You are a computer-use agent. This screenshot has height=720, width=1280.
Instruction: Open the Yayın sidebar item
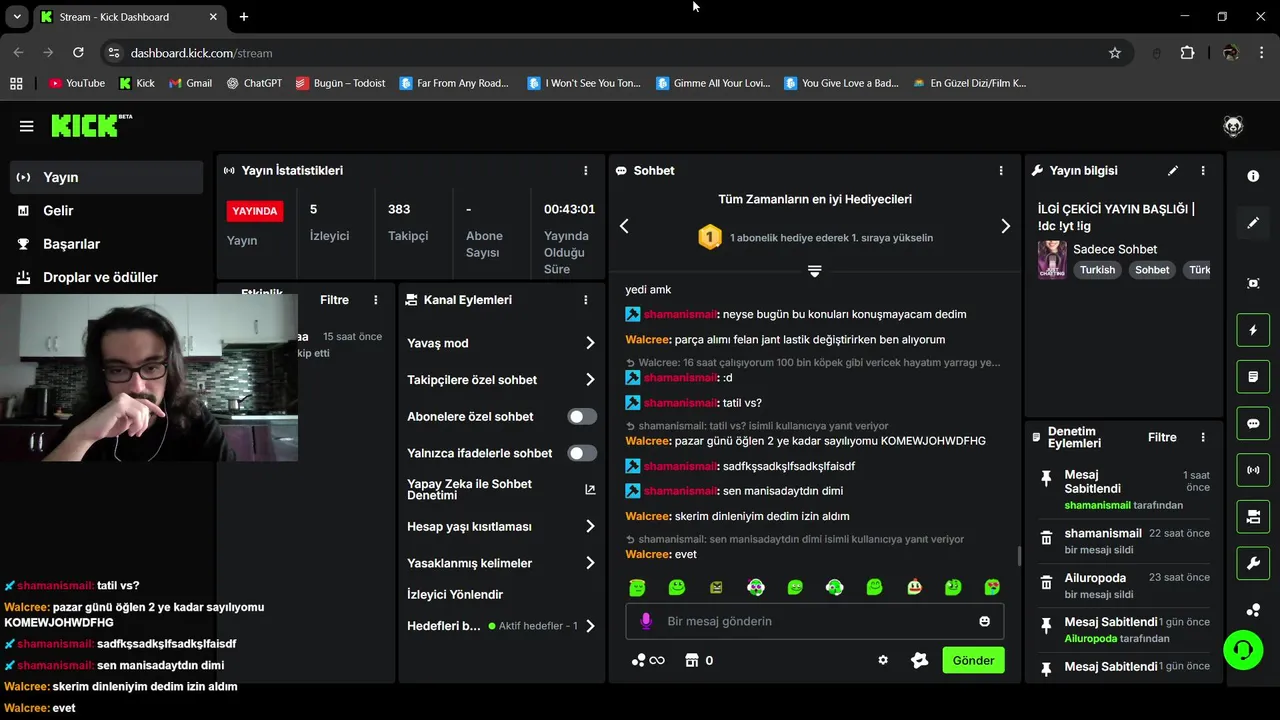point(107,177)
